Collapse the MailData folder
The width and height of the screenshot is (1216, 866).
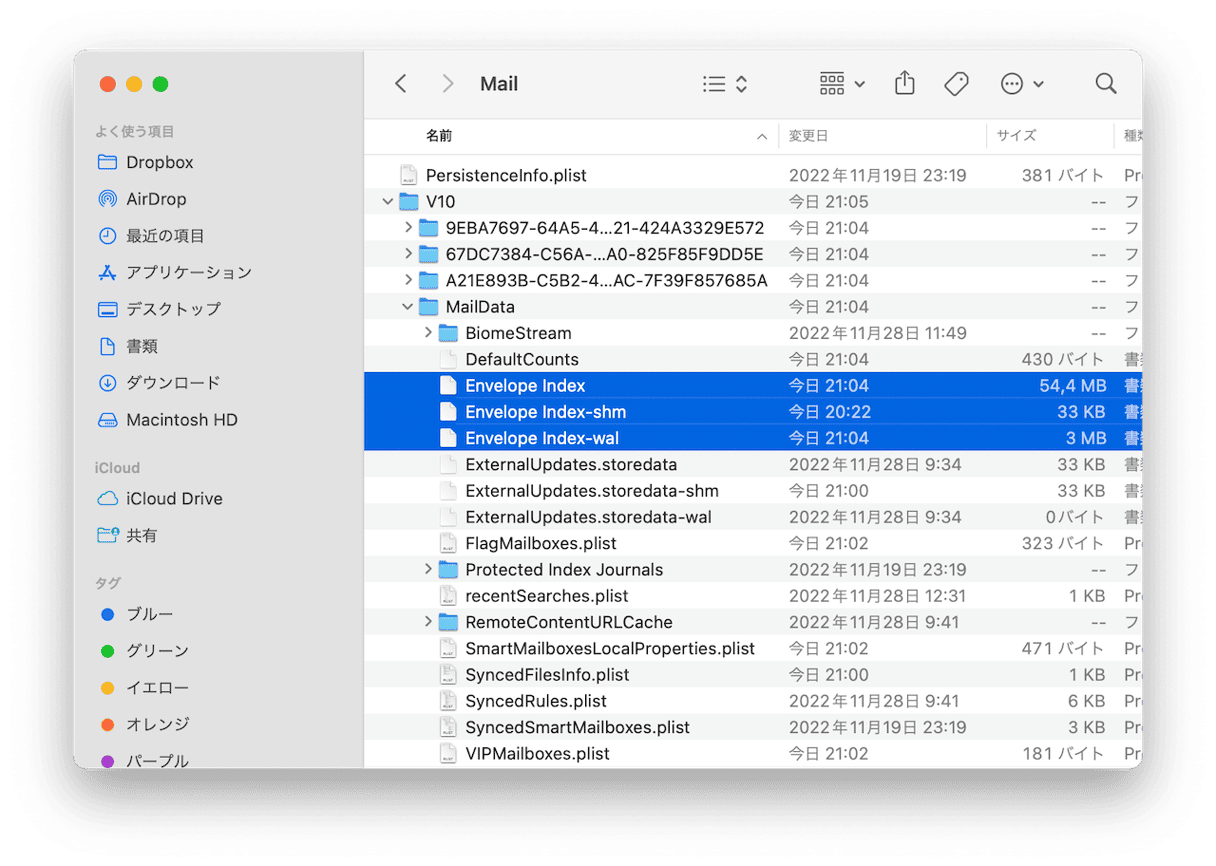(x=408, y=307)
